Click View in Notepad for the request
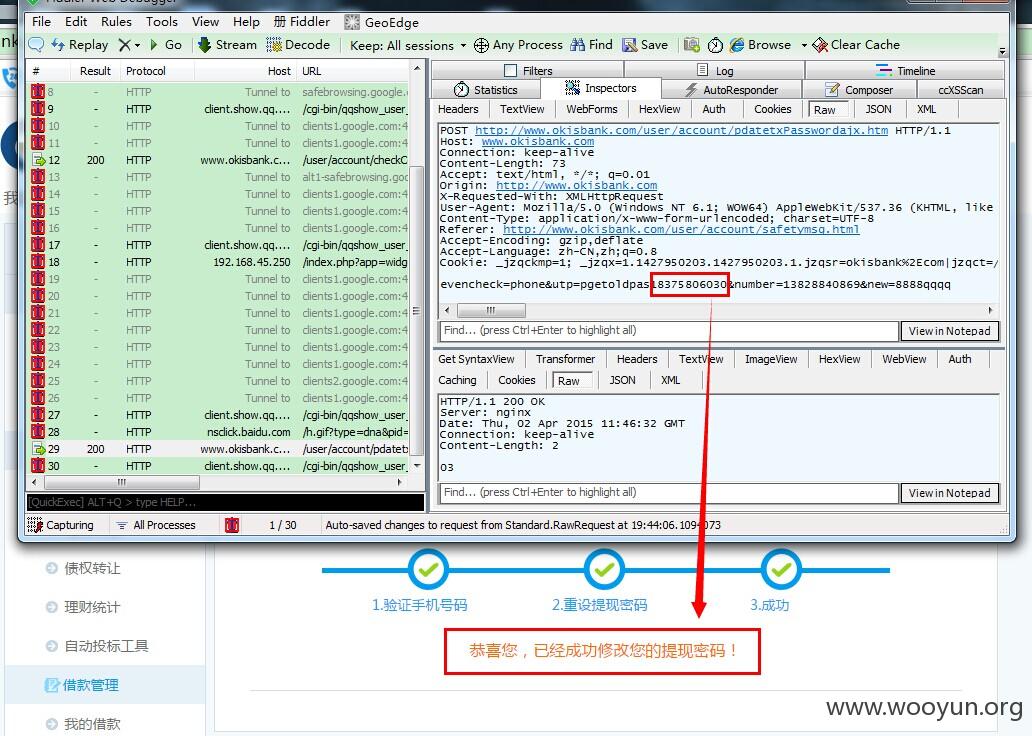This screenshot has height=736, width=1032. coord(949,330)
